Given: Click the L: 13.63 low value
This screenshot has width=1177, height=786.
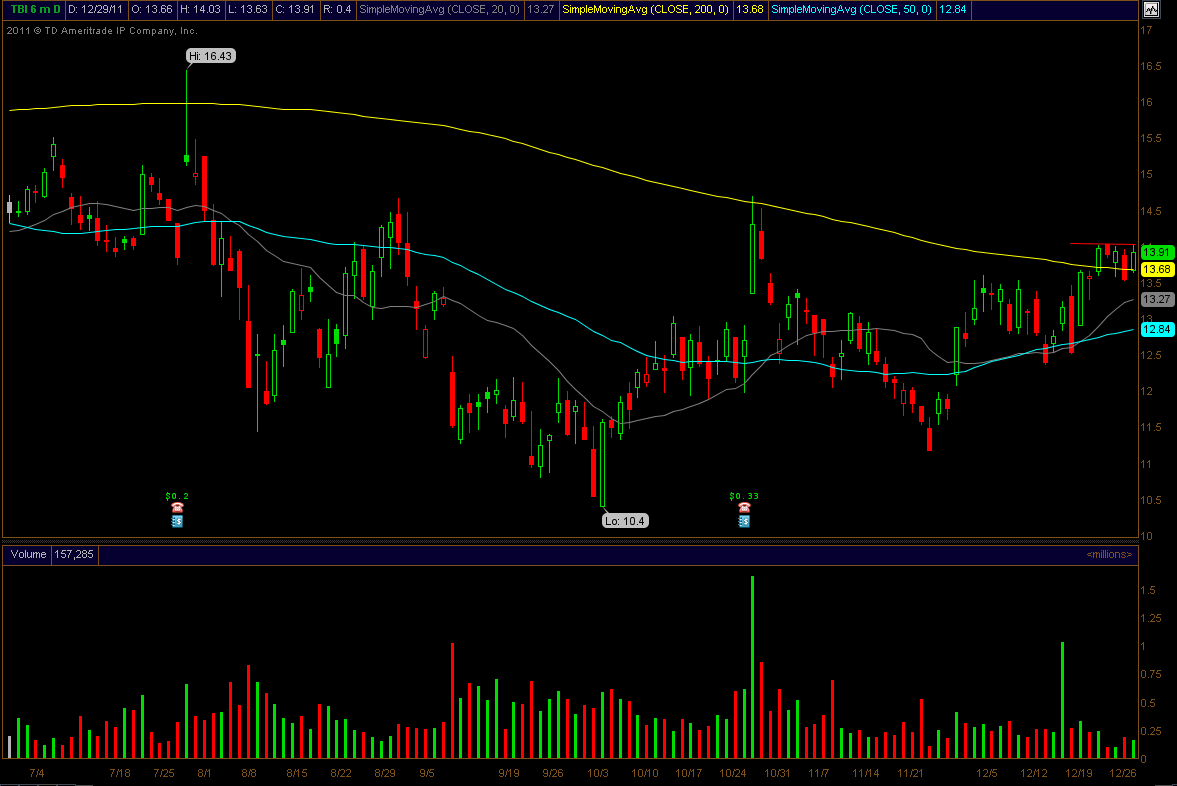Looking at the screenshot, I should (248, 9).
